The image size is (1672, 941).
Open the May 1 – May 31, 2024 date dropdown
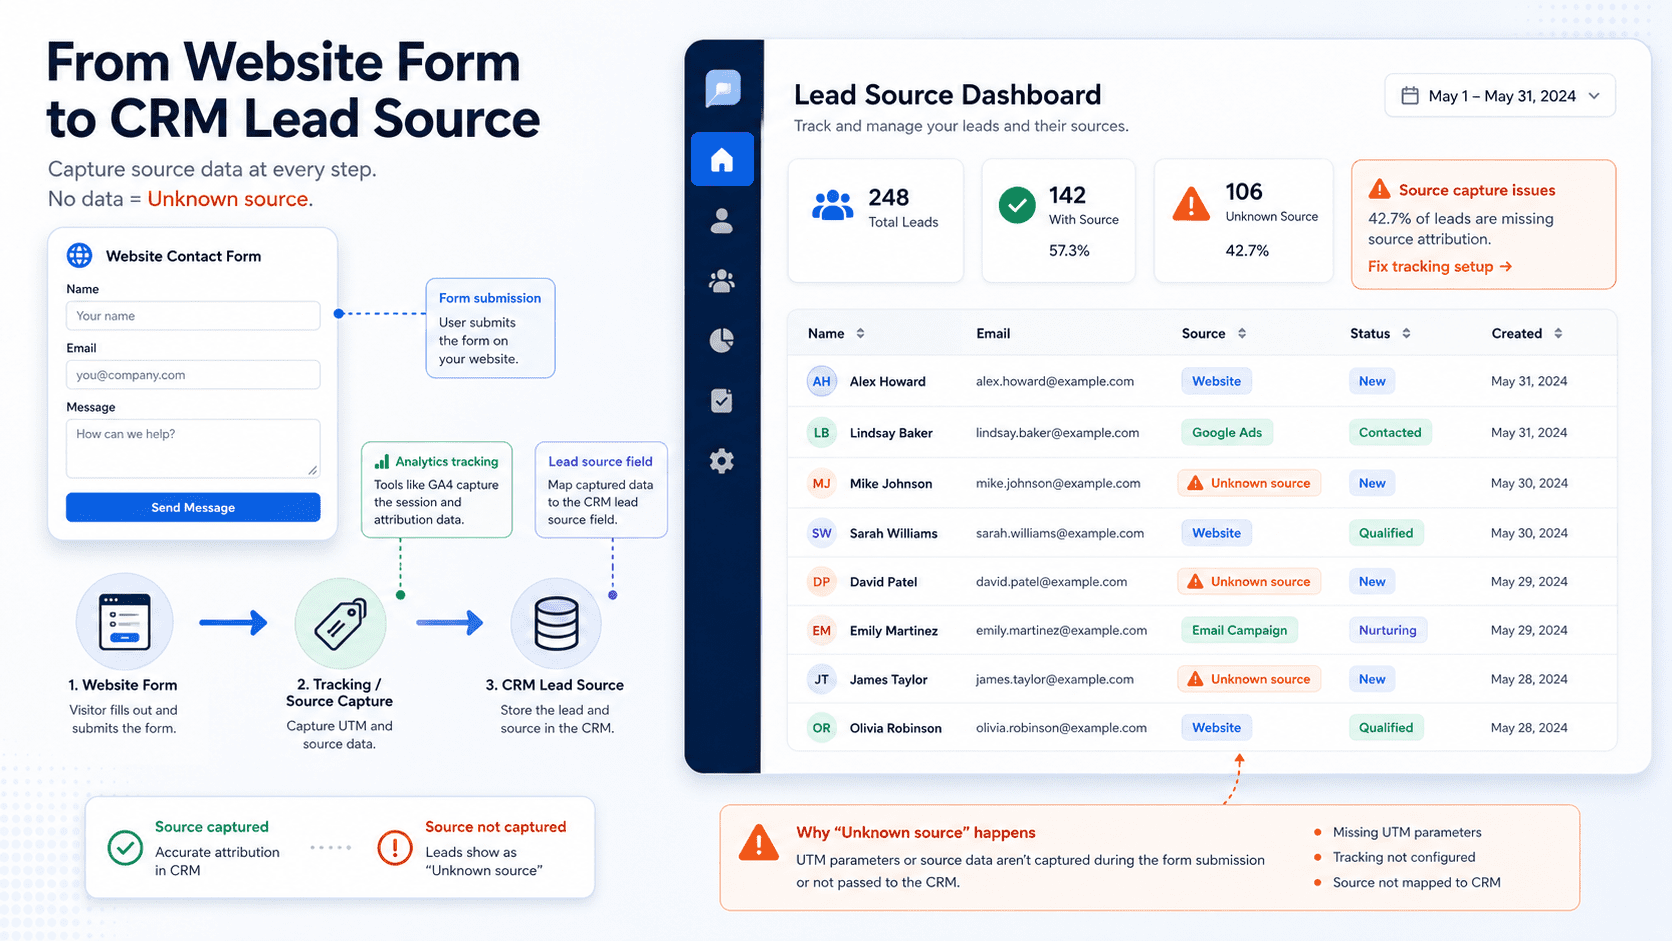tap(1500, 96)
